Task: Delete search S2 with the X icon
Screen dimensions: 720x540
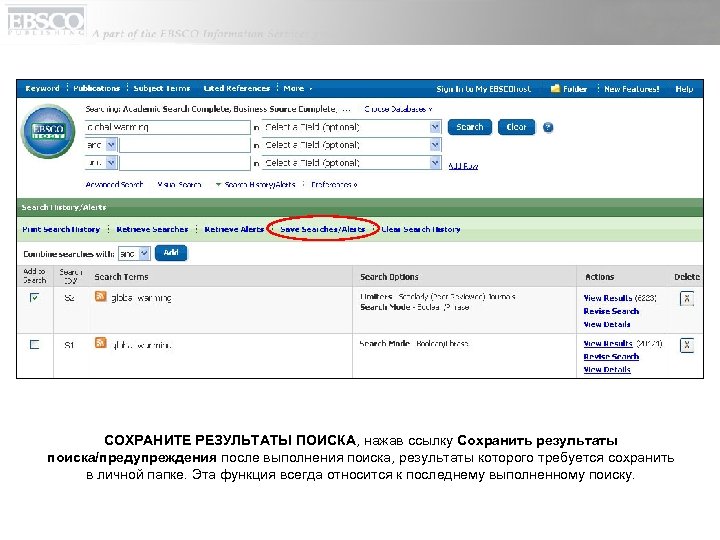Action: pyautogui.click(x=686, y=299)
